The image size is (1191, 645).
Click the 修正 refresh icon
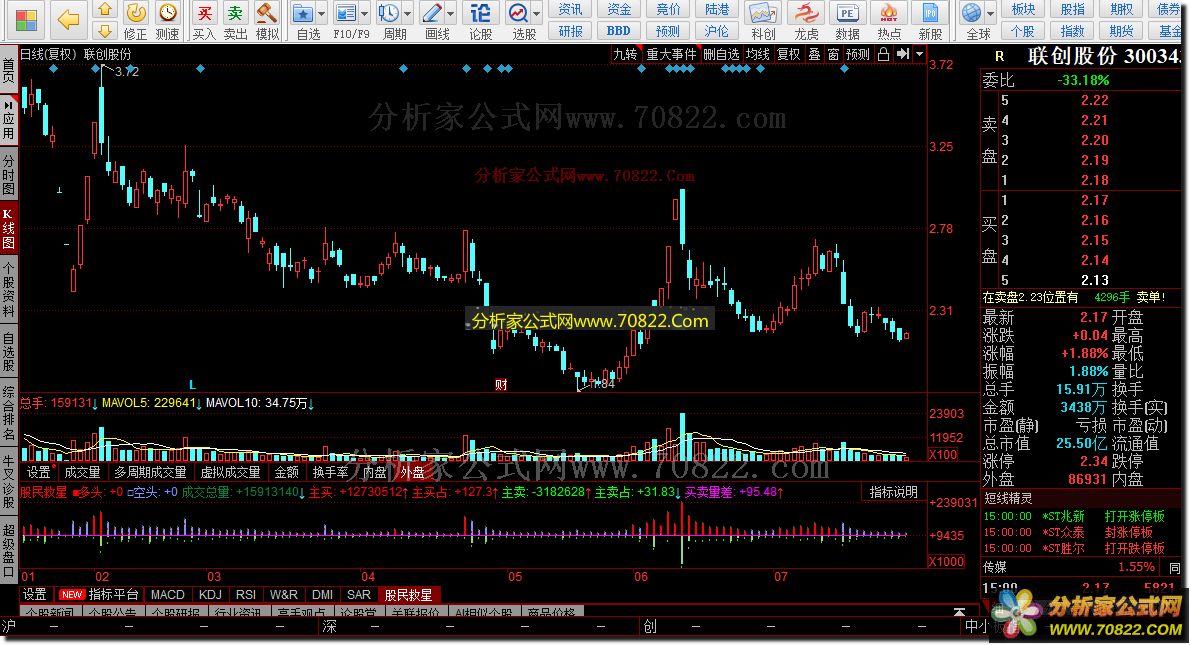tap(135, 13)
